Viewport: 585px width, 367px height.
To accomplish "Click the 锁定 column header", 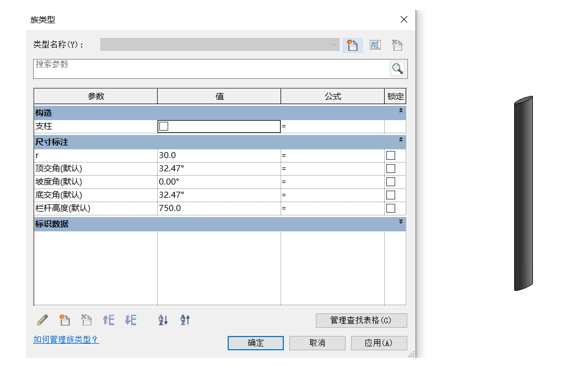I will [395, 96].
